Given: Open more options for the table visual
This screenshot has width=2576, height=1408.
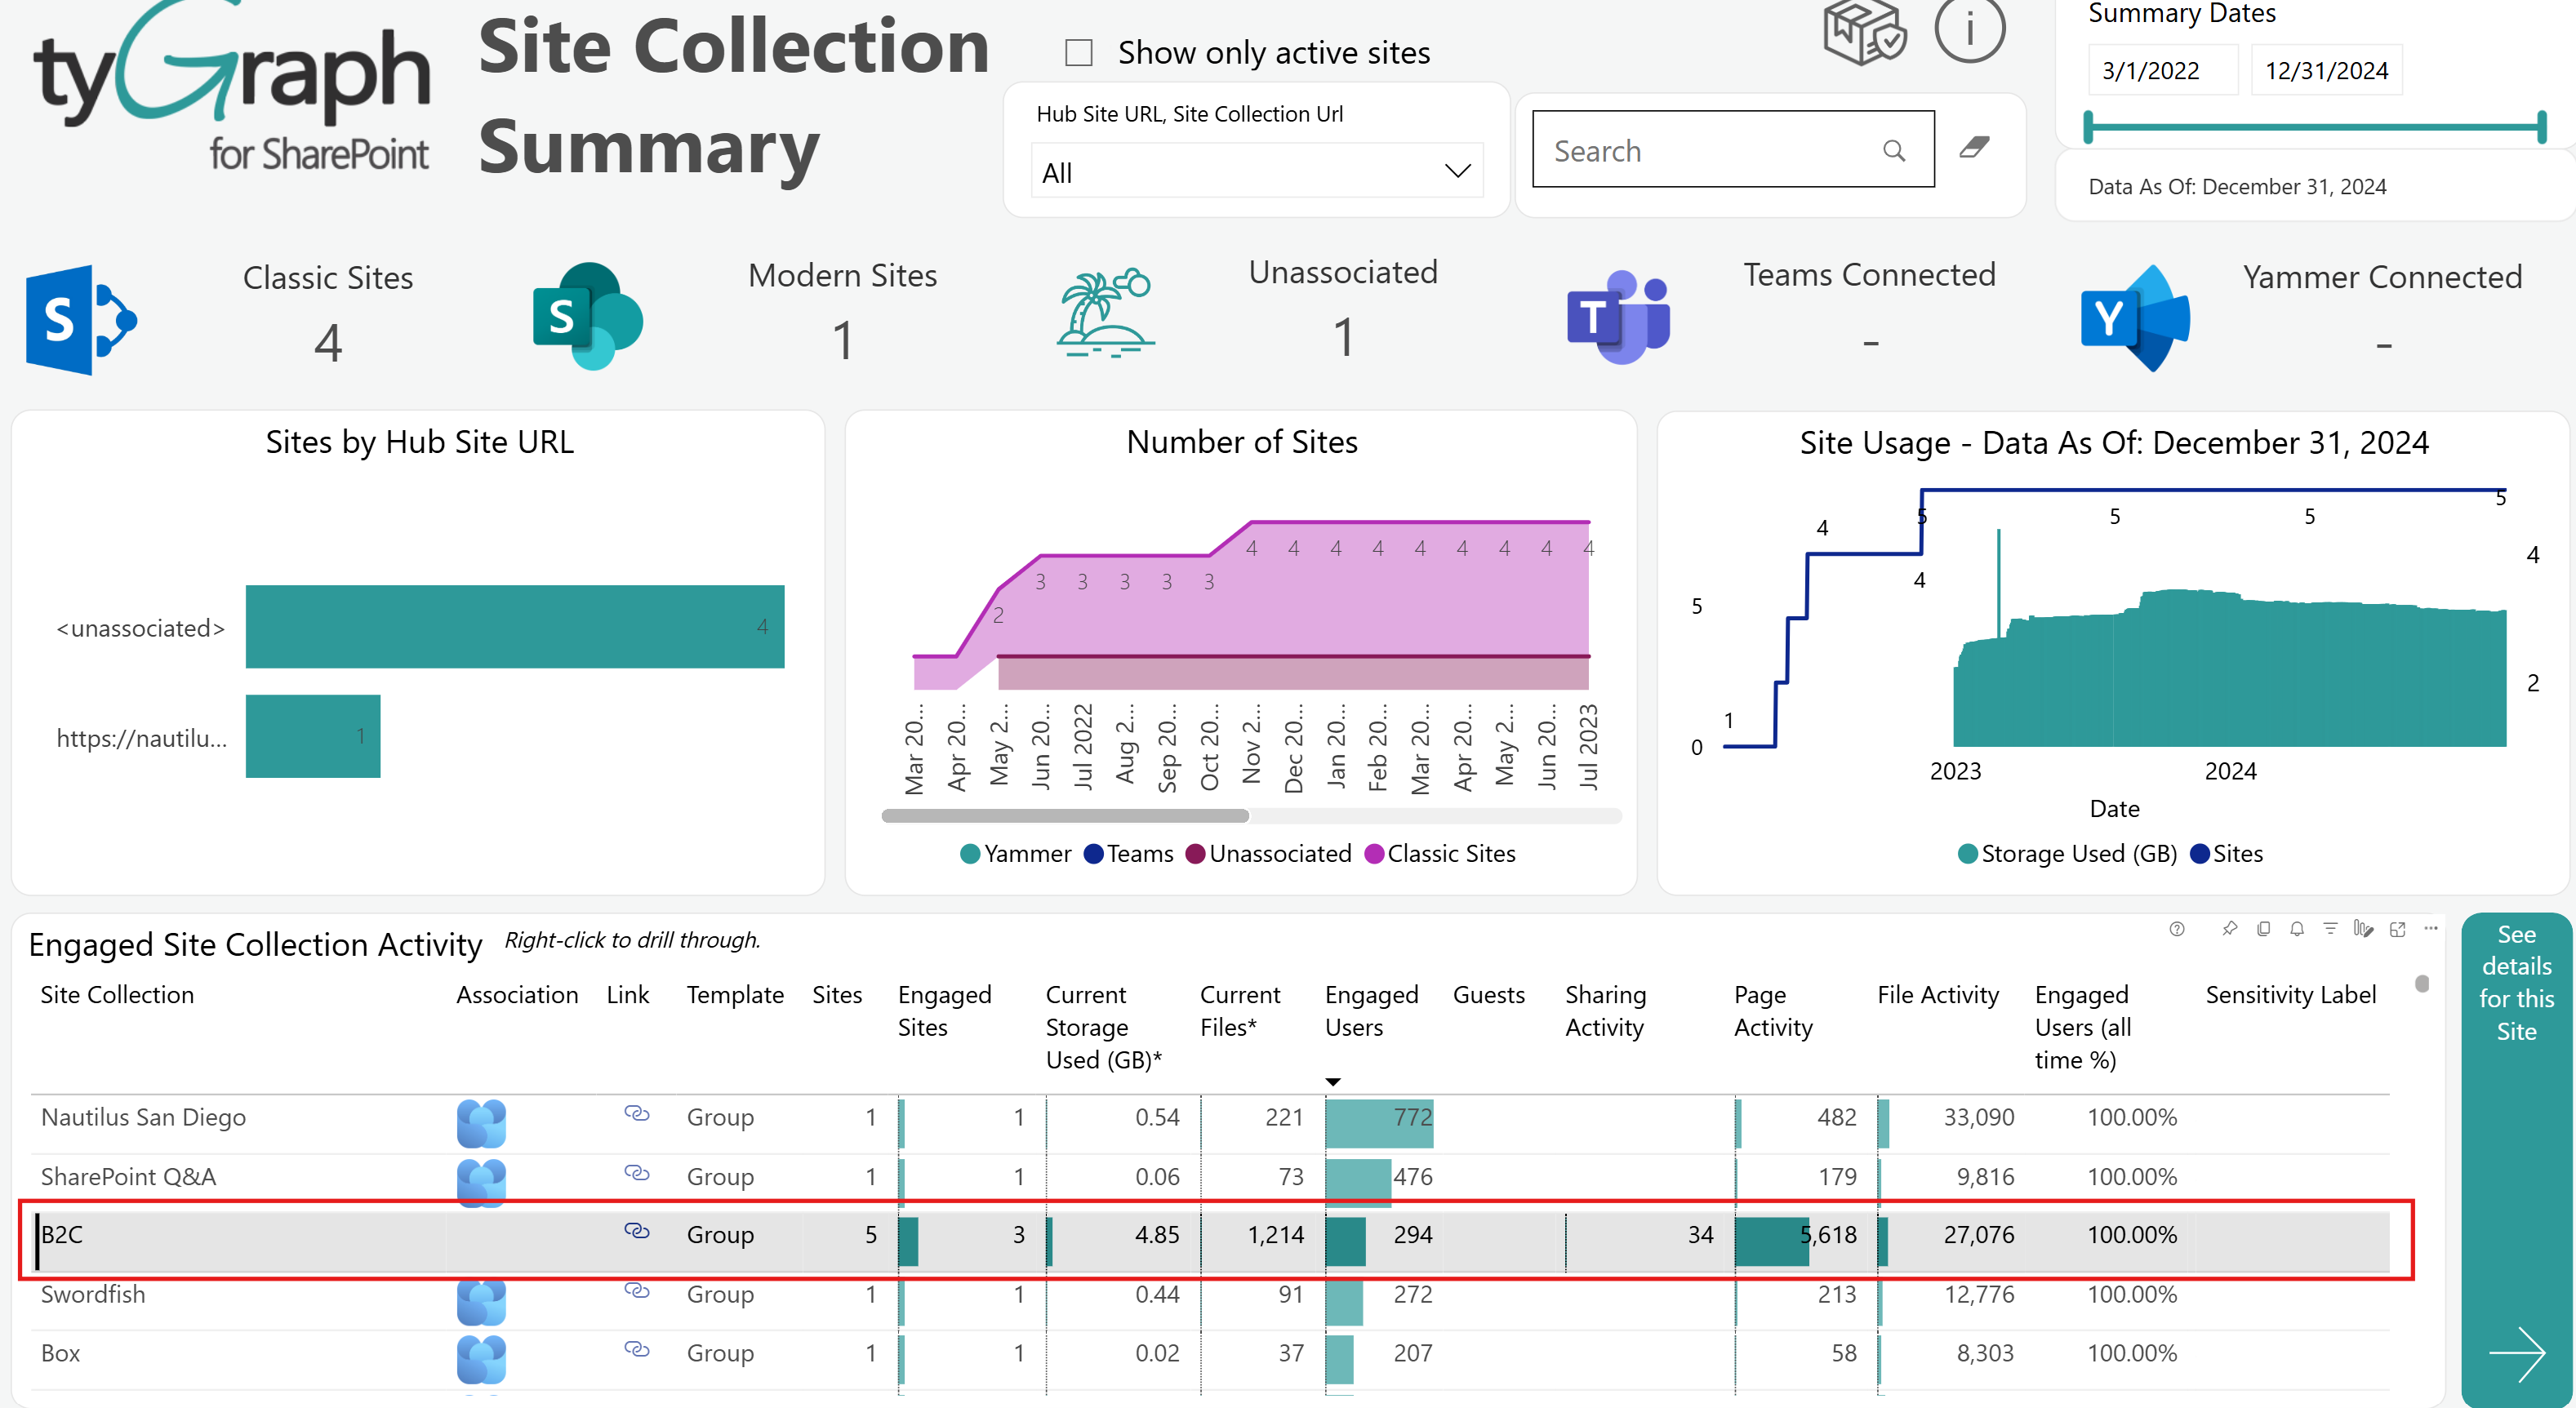Looking at the screenshot, I should 2431,929.
